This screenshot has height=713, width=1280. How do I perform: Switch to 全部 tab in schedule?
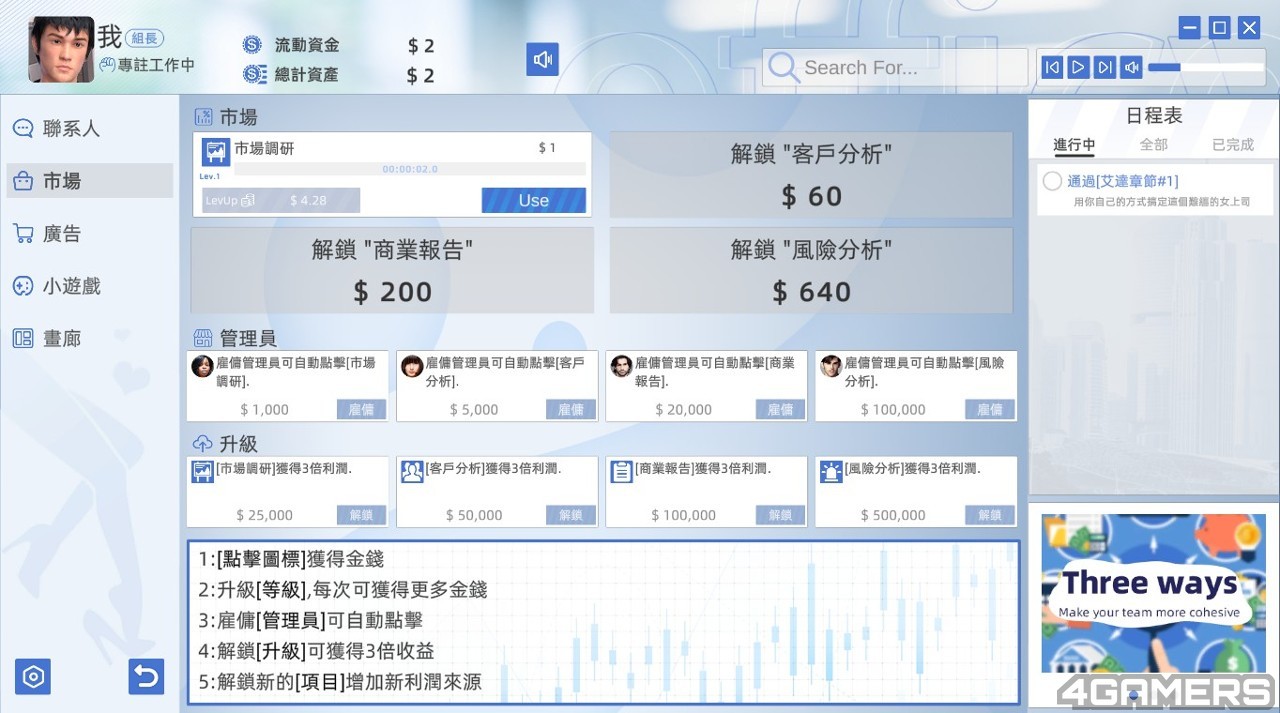click(1153, 145)
